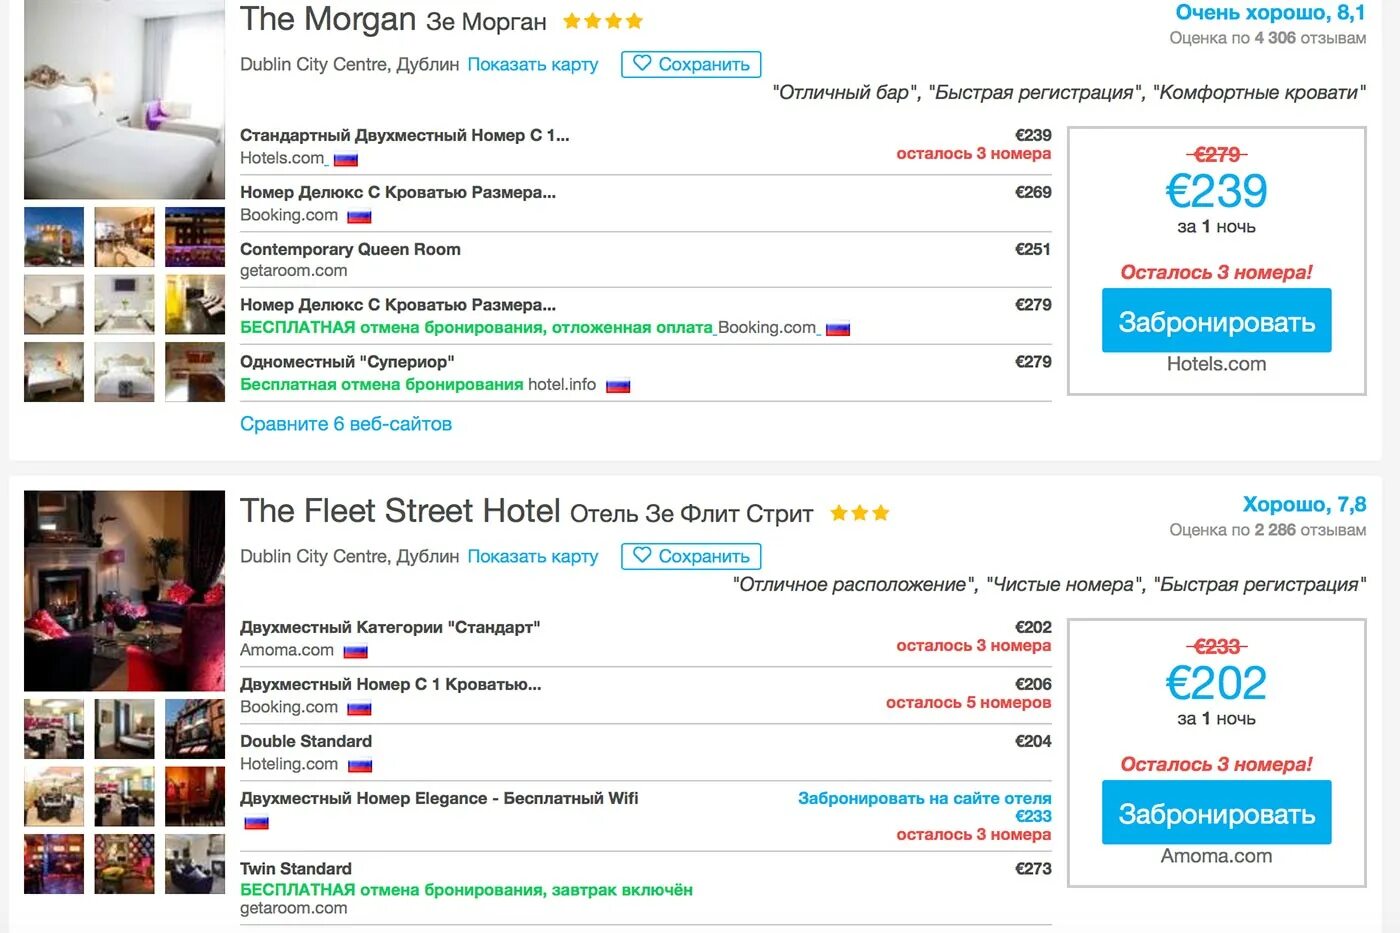Click Russian flag next to Amoma.com offer
1400x933 pixels.
(356, 652)
